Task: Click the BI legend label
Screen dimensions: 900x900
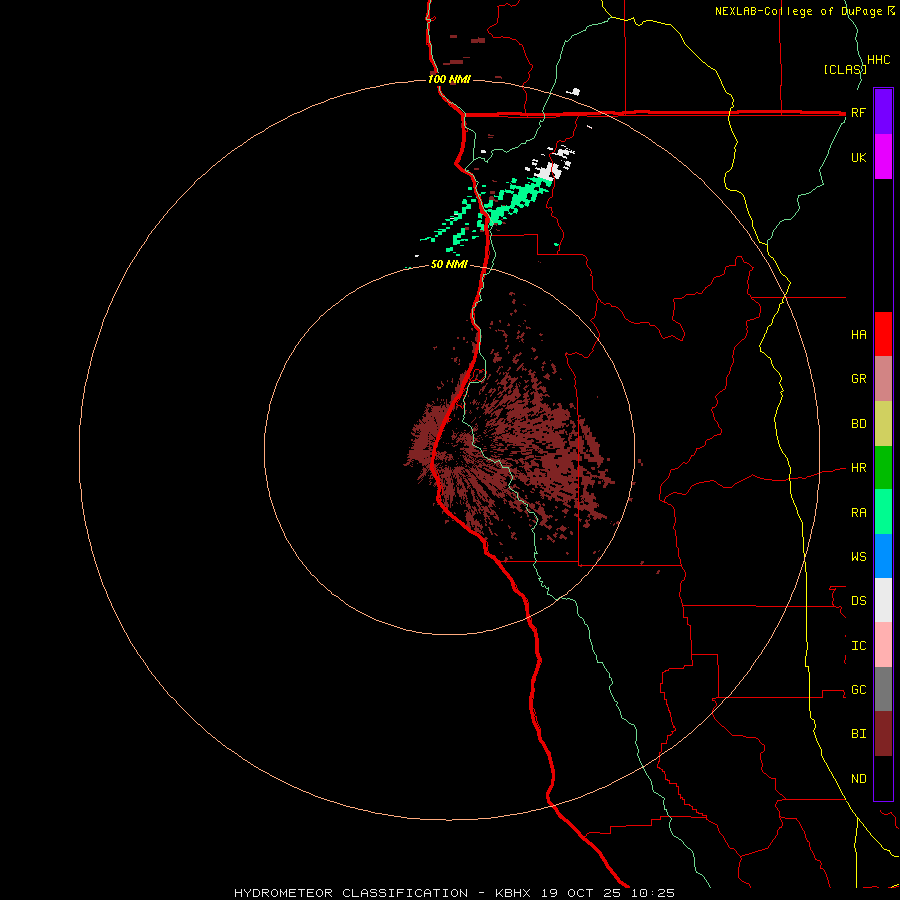Action: [x=858, y=734]
